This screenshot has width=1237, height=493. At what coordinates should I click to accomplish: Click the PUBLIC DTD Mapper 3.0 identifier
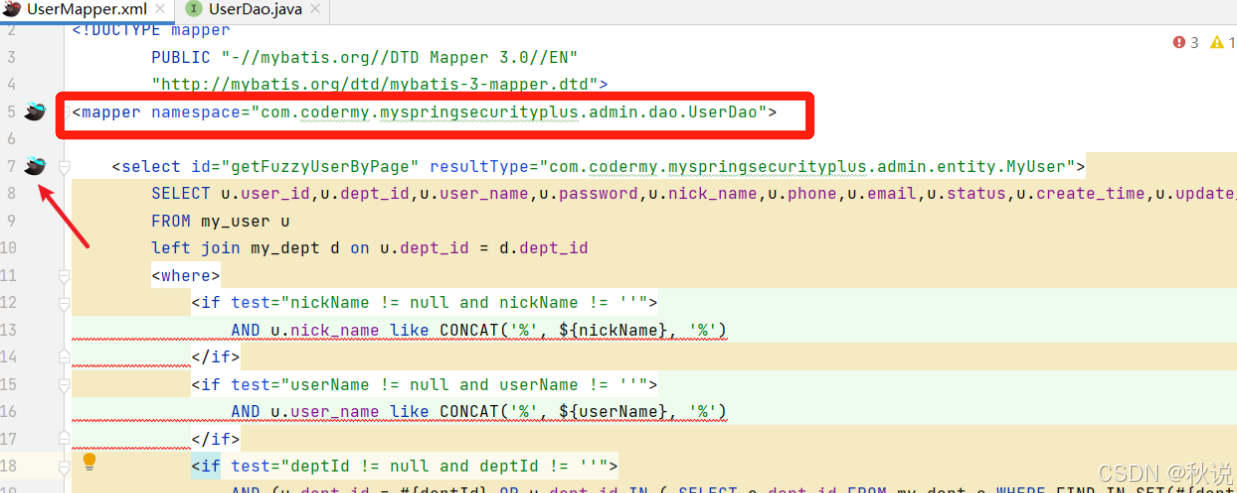point(400,57)
